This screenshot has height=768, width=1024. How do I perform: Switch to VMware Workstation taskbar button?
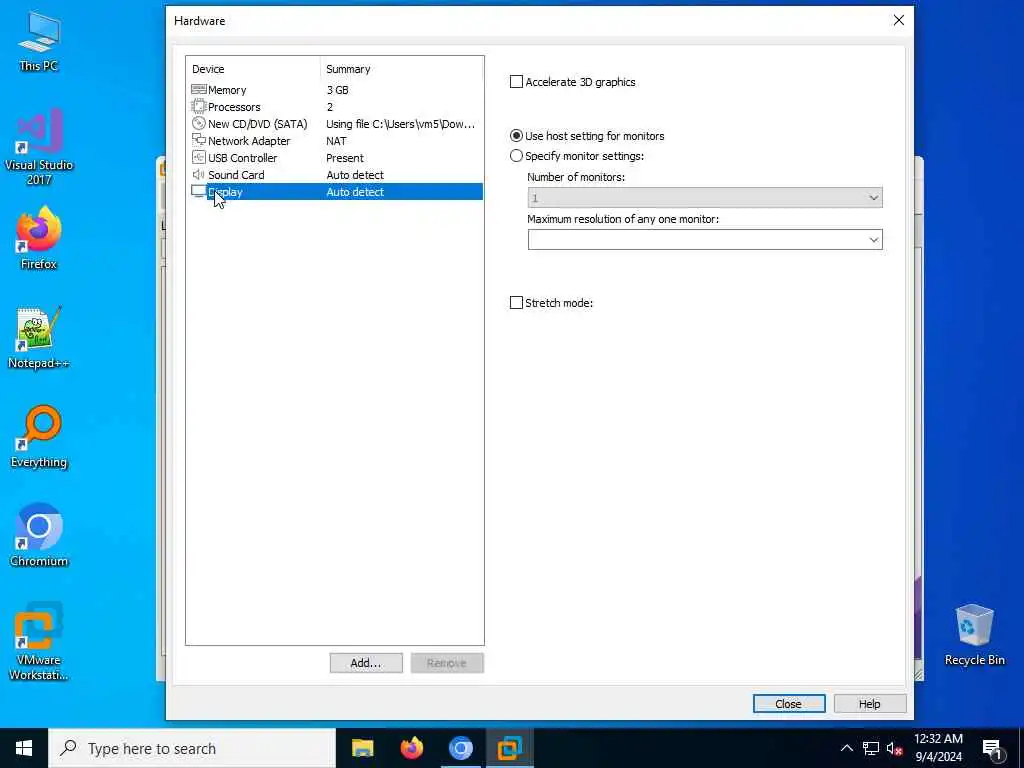[x=509, y=748]
